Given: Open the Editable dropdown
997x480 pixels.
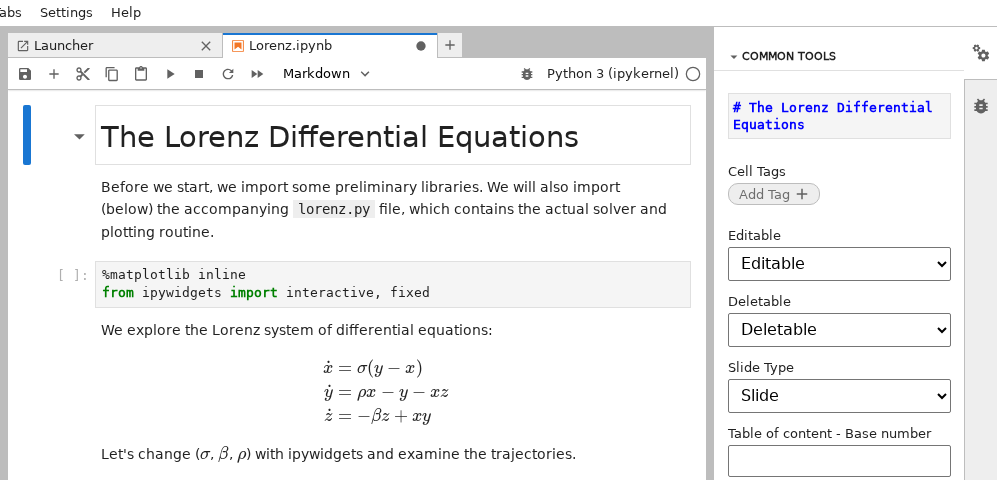Looking at the screenshot, I should coord(839,264).
